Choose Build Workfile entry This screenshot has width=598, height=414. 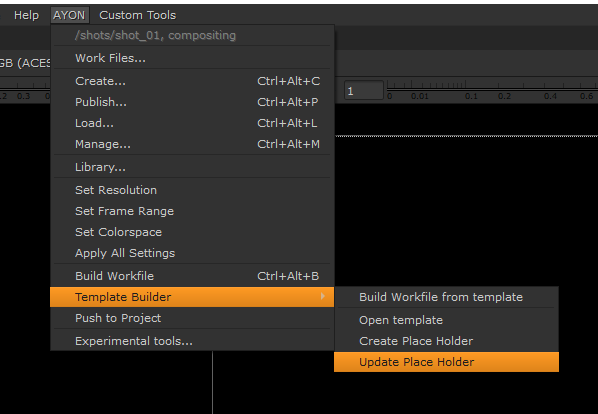192,276
